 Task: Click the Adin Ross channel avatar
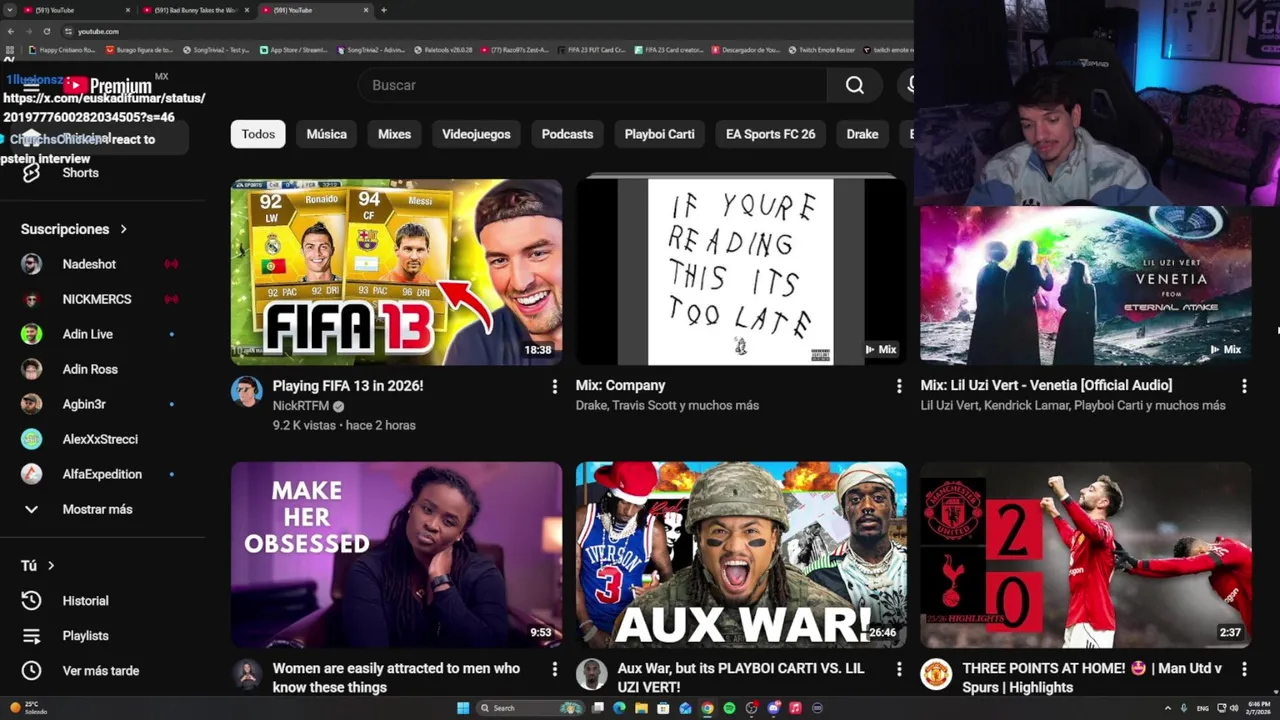(32, 369)
